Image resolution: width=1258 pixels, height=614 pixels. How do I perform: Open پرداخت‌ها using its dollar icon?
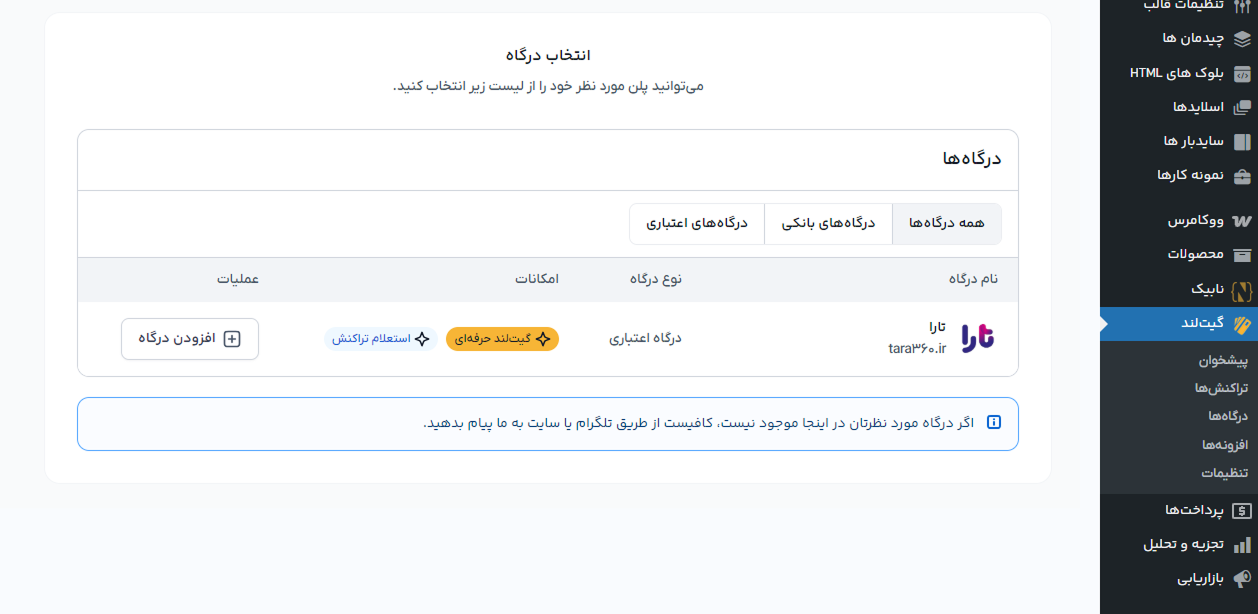click(x=1242, y=510)
